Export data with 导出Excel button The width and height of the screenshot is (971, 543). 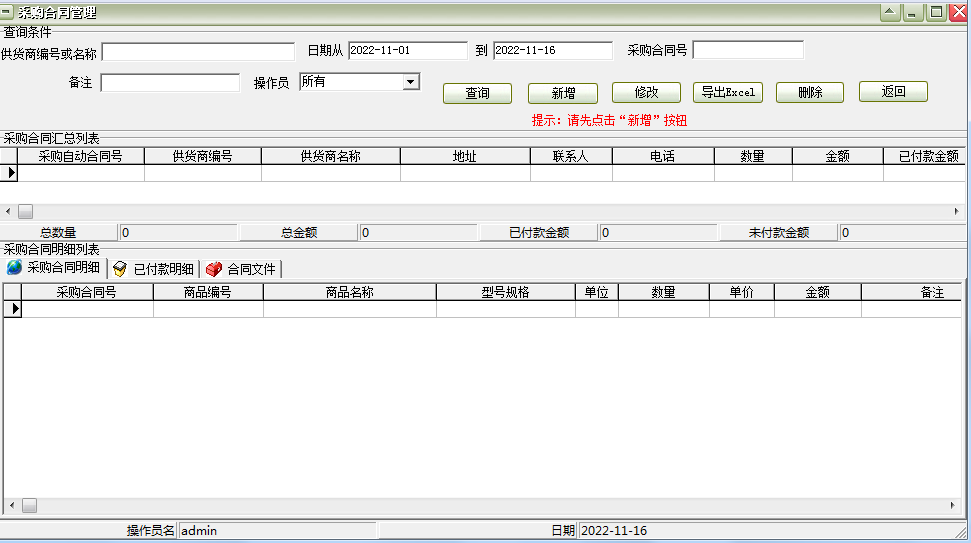tap(728, 92)
